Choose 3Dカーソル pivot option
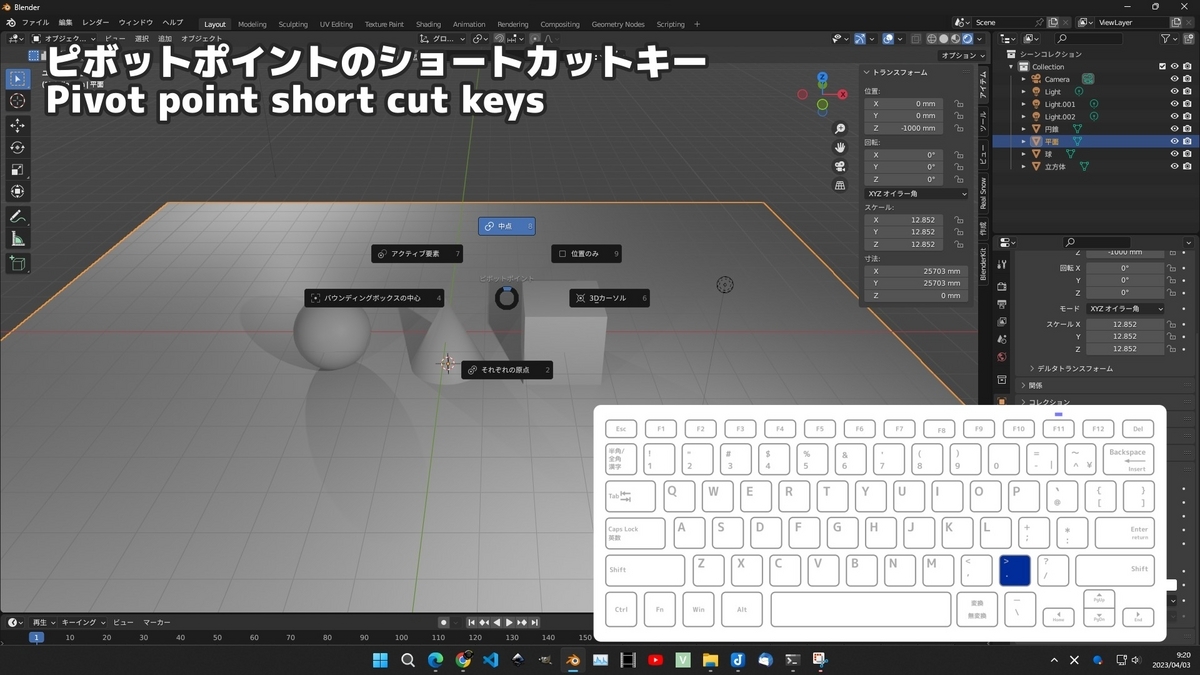This screenshot has height=675, width=1200. 609,298
